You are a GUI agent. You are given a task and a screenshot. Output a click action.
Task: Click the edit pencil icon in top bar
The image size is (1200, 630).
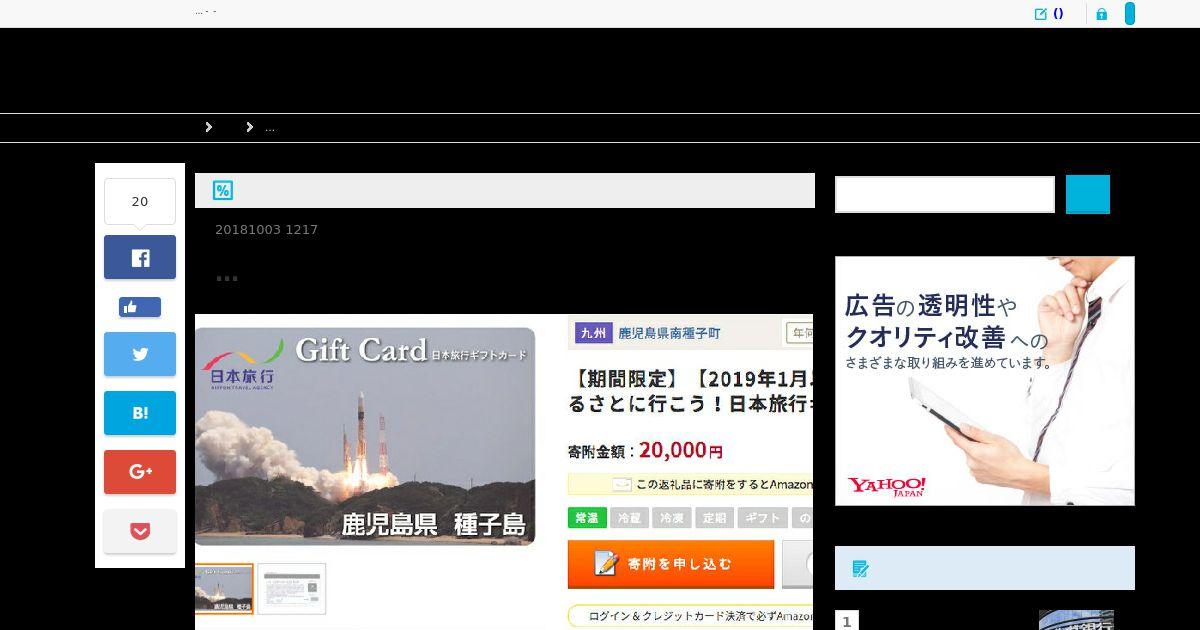point(1040,14)
